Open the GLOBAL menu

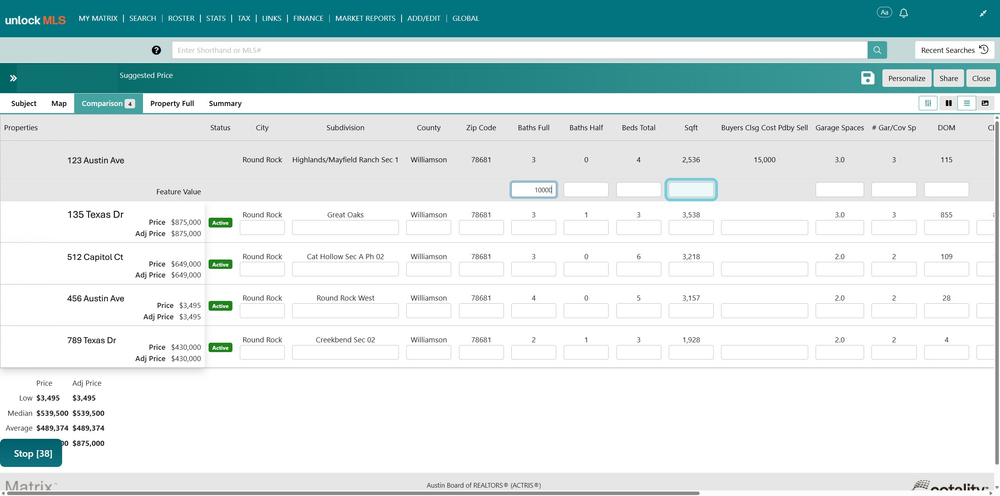[x=466, y=18]
